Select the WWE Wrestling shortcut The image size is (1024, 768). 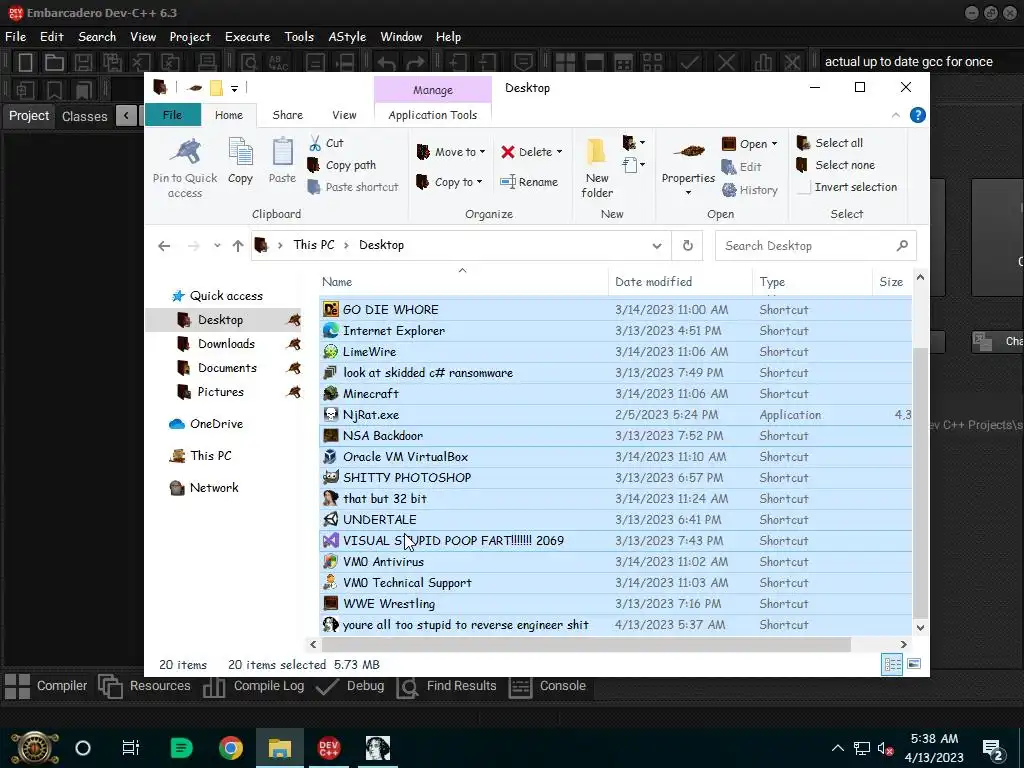pos(616,603)
